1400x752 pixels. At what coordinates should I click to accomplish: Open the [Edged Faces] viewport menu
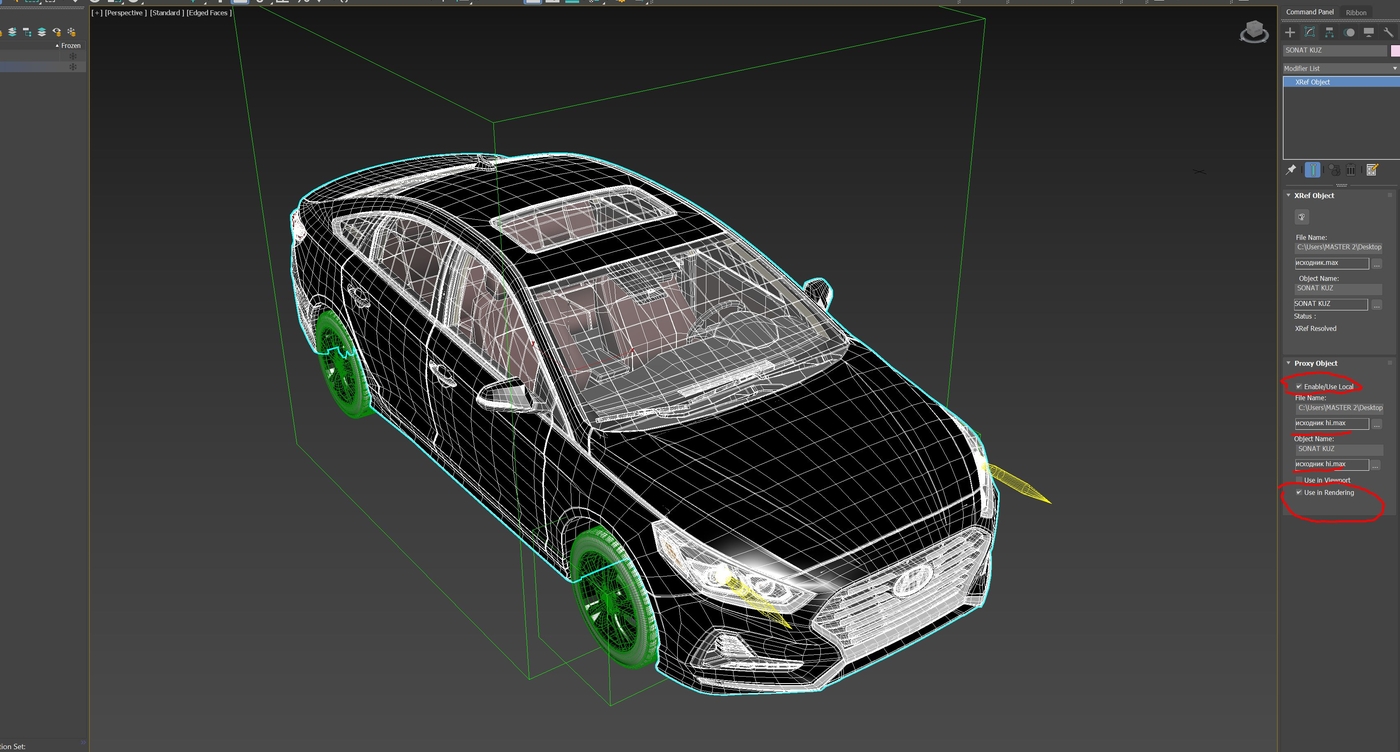tap(209, 13)
